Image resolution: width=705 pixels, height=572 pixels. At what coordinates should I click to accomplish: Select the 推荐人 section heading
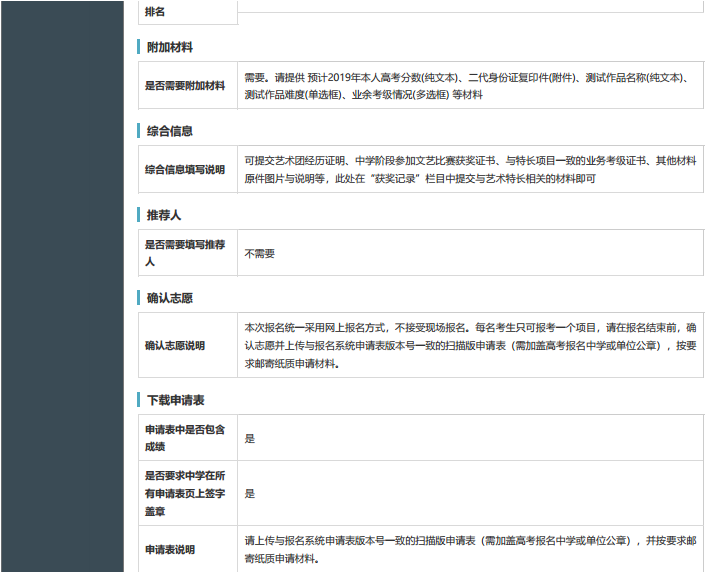pos(163,215)
